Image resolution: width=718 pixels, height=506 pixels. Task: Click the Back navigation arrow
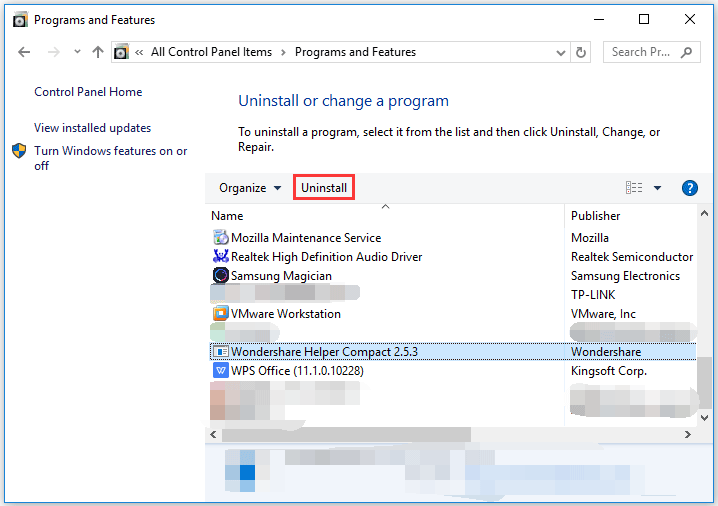pos(24,52)
